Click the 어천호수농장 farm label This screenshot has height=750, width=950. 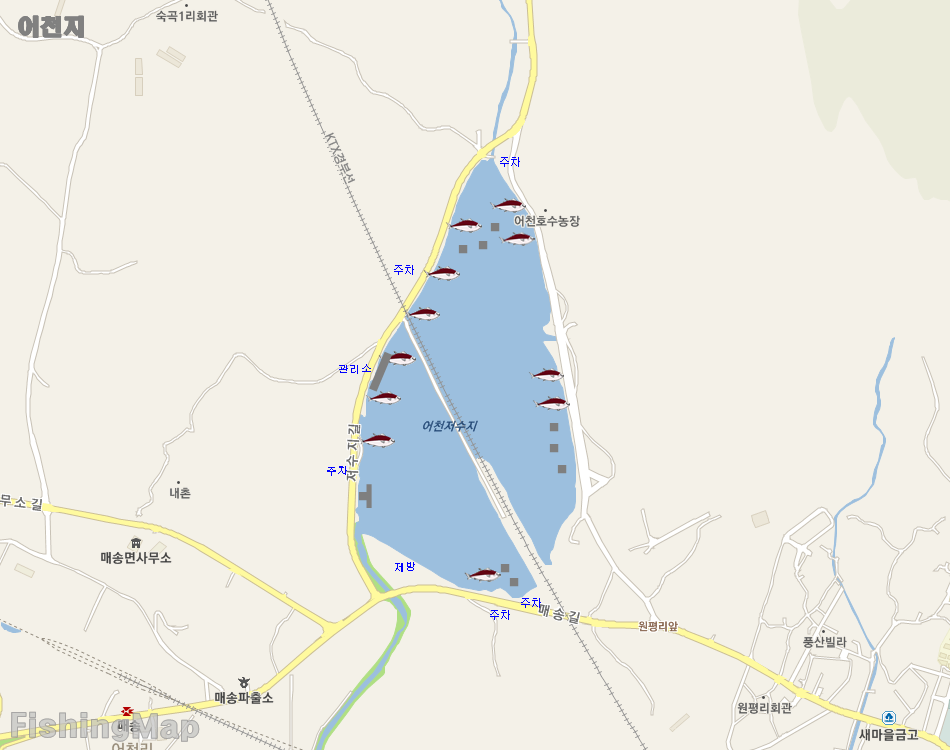tap(547, 221)
